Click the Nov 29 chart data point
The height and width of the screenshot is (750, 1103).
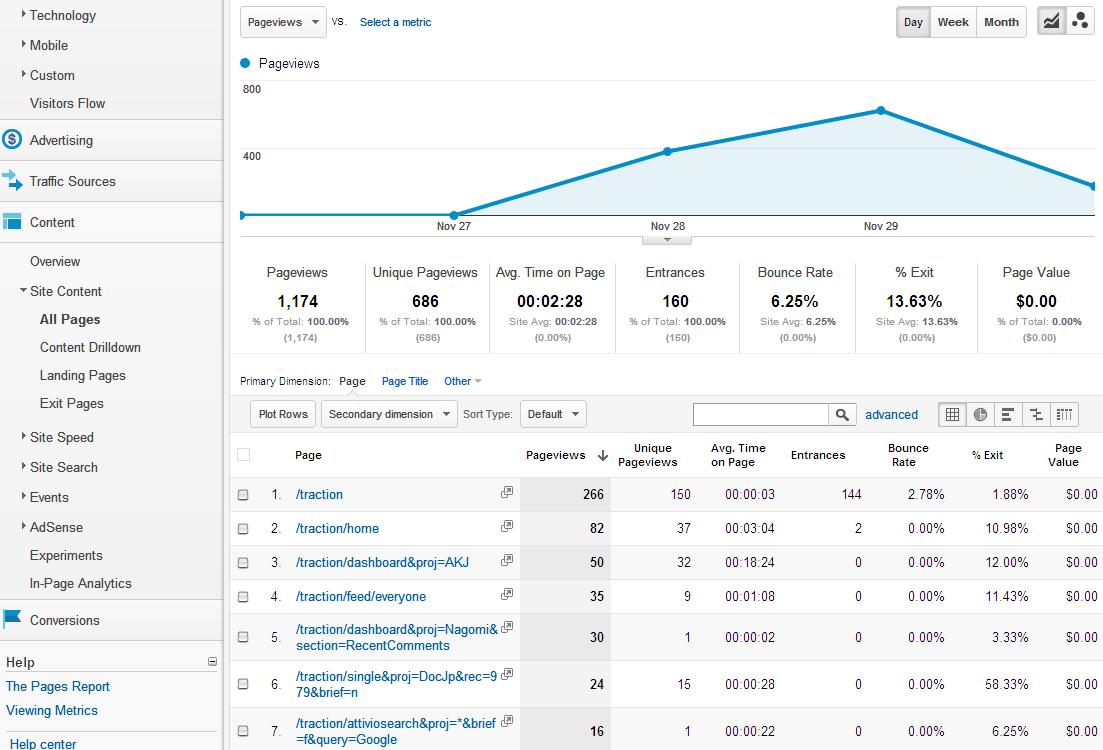pos(881,110)
